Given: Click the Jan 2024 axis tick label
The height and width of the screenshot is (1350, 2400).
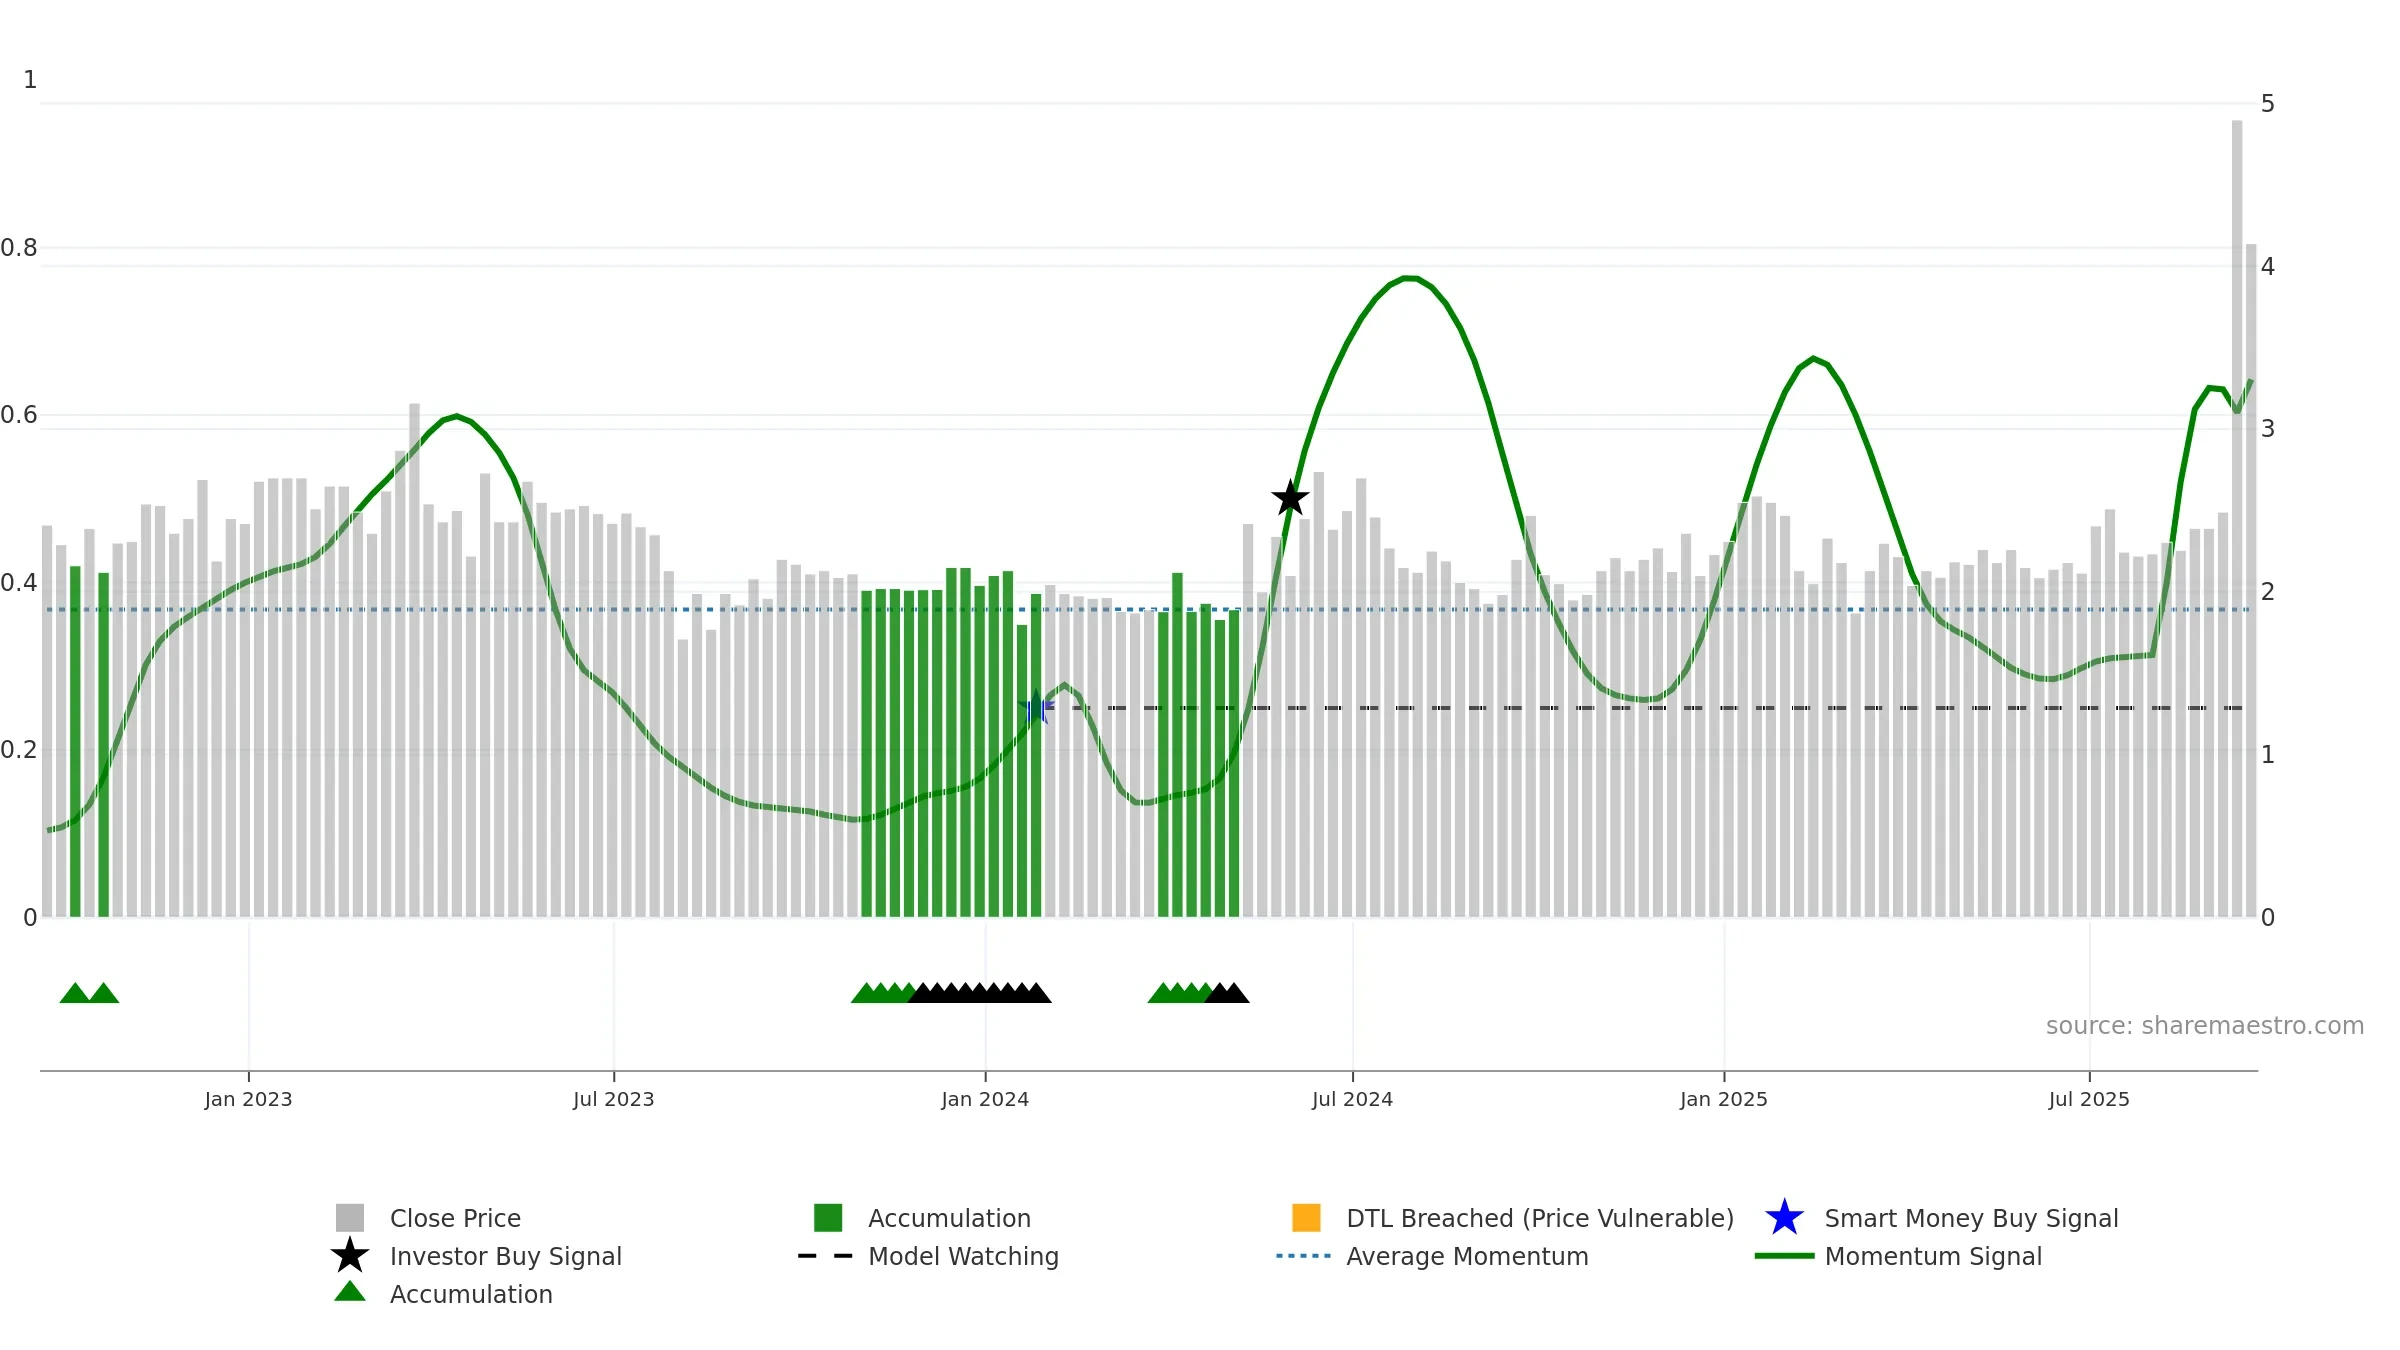Looking at the screenshot, I should click(985, 1100).
